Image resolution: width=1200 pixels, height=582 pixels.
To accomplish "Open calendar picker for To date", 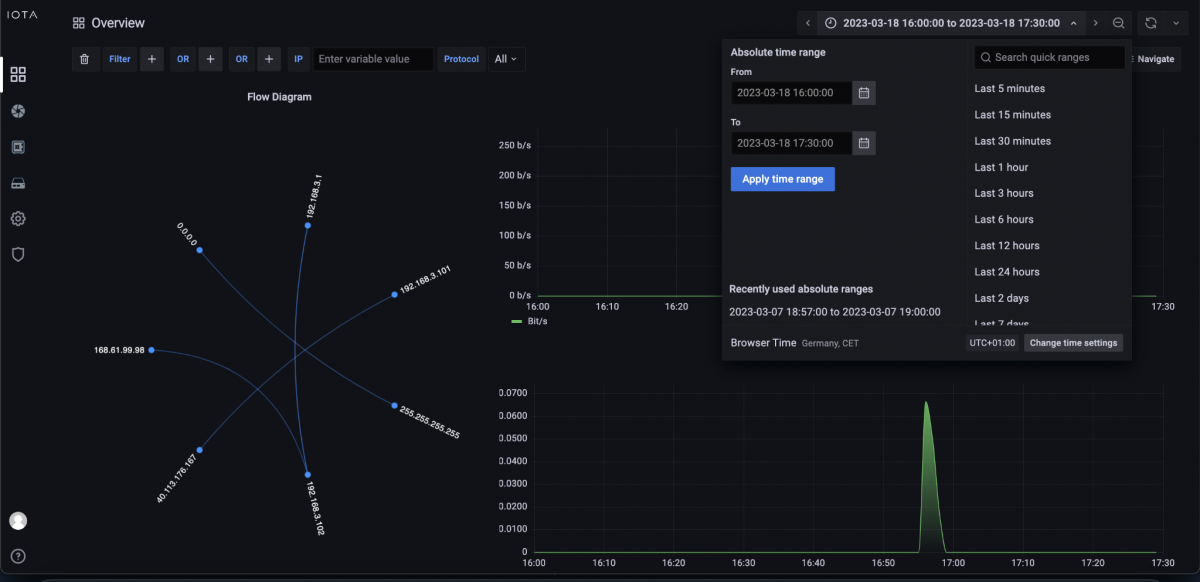I will pos(864,143).
